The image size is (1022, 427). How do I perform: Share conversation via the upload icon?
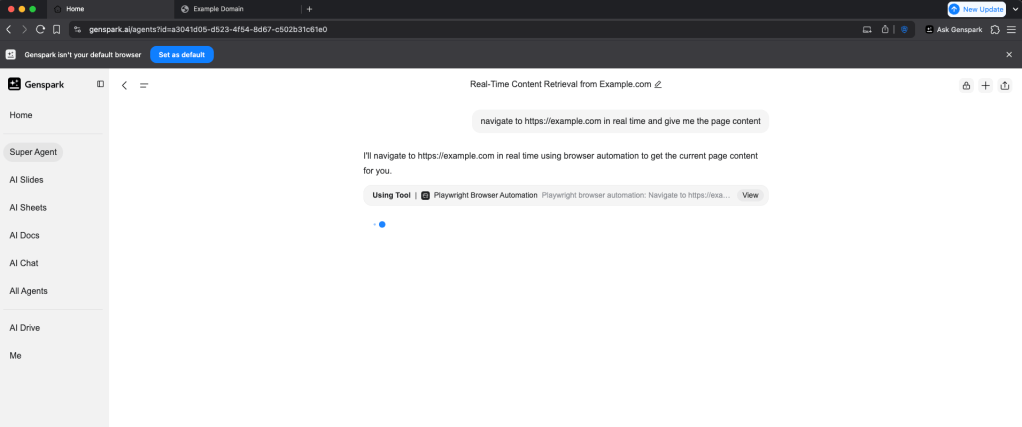click(x=1005, y=85)
